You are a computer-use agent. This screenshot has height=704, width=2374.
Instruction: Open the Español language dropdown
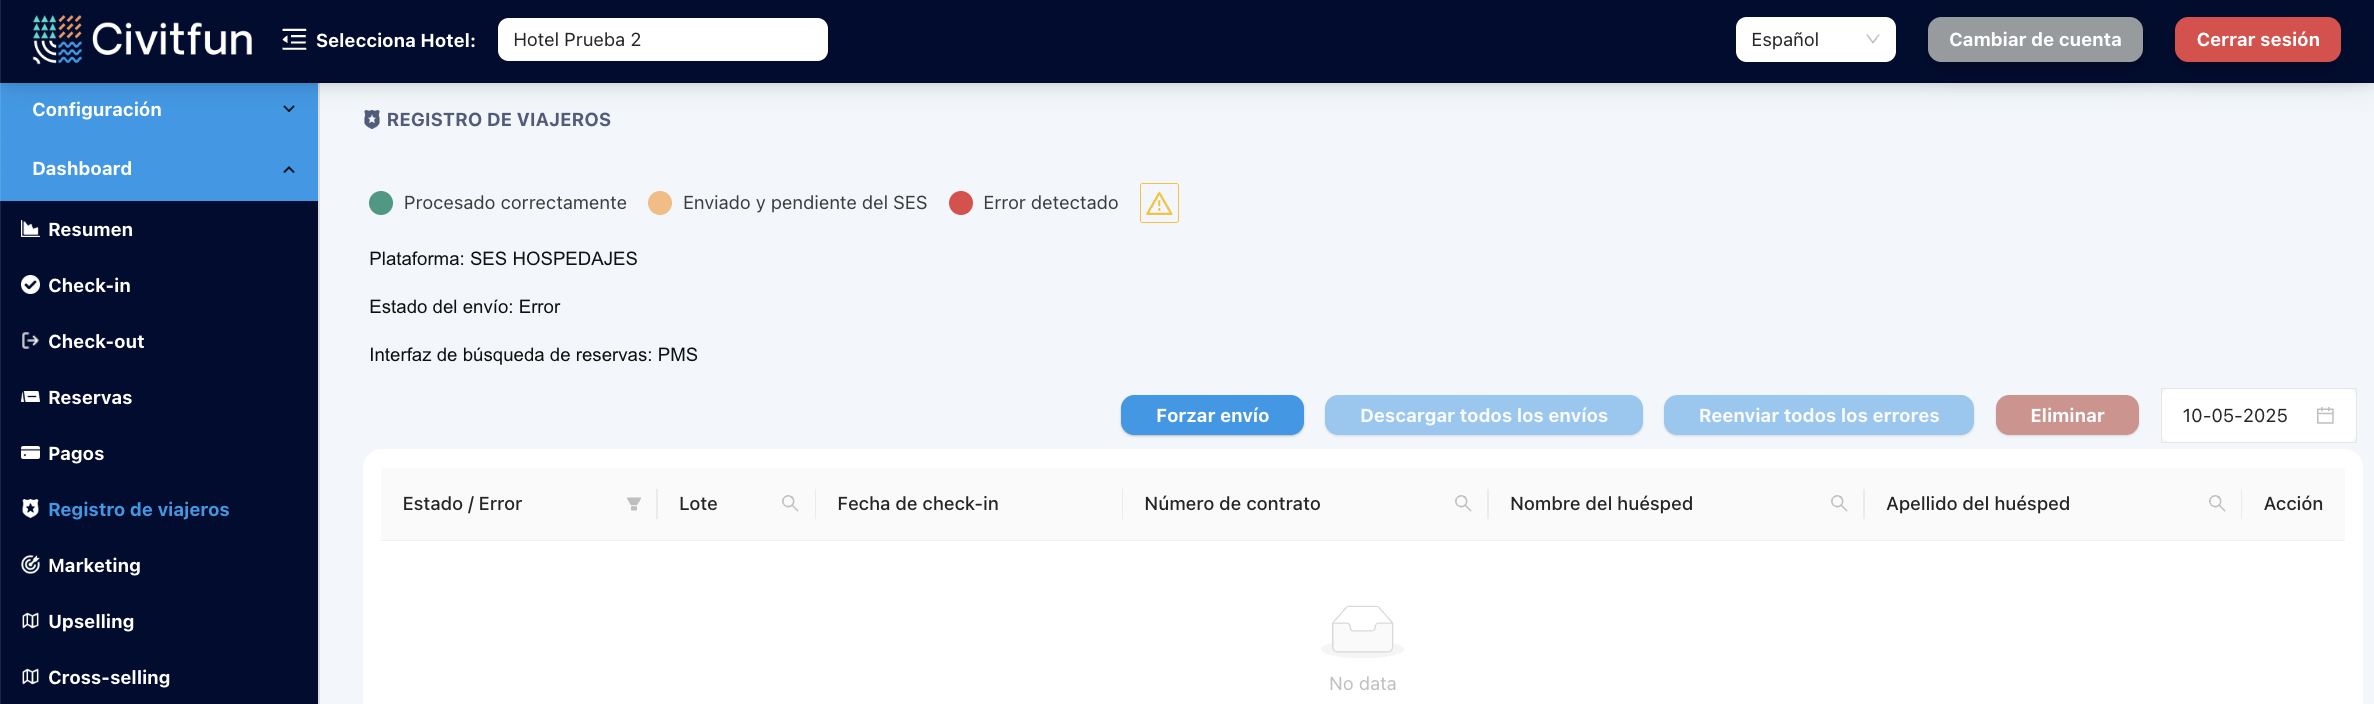1815,40
